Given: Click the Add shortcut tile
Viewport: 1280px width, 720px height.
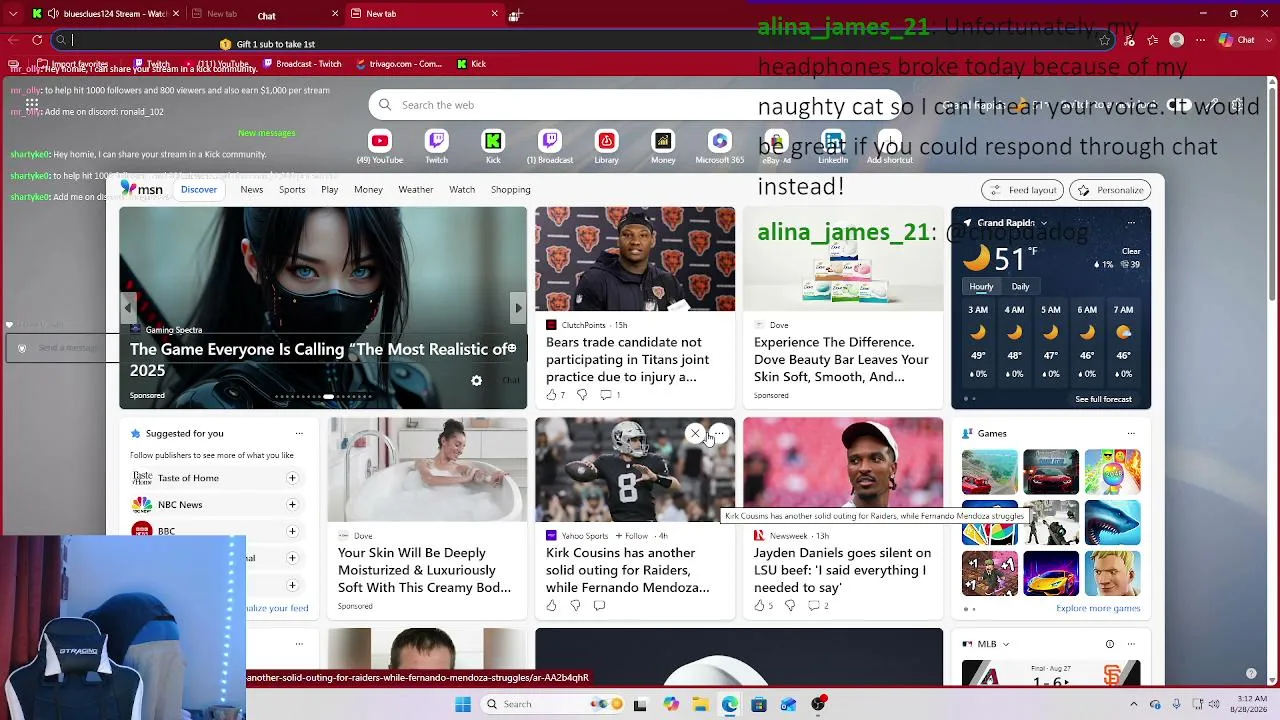Looking at the screenshot, I should point(890,146).
